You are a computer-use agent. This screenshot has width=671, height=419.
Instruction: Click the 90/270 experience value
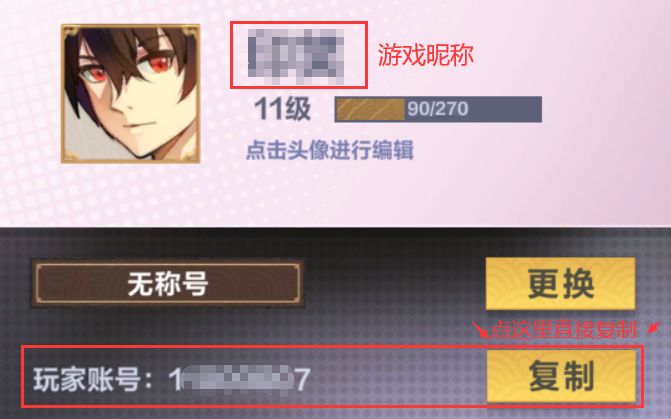[437, 109]
